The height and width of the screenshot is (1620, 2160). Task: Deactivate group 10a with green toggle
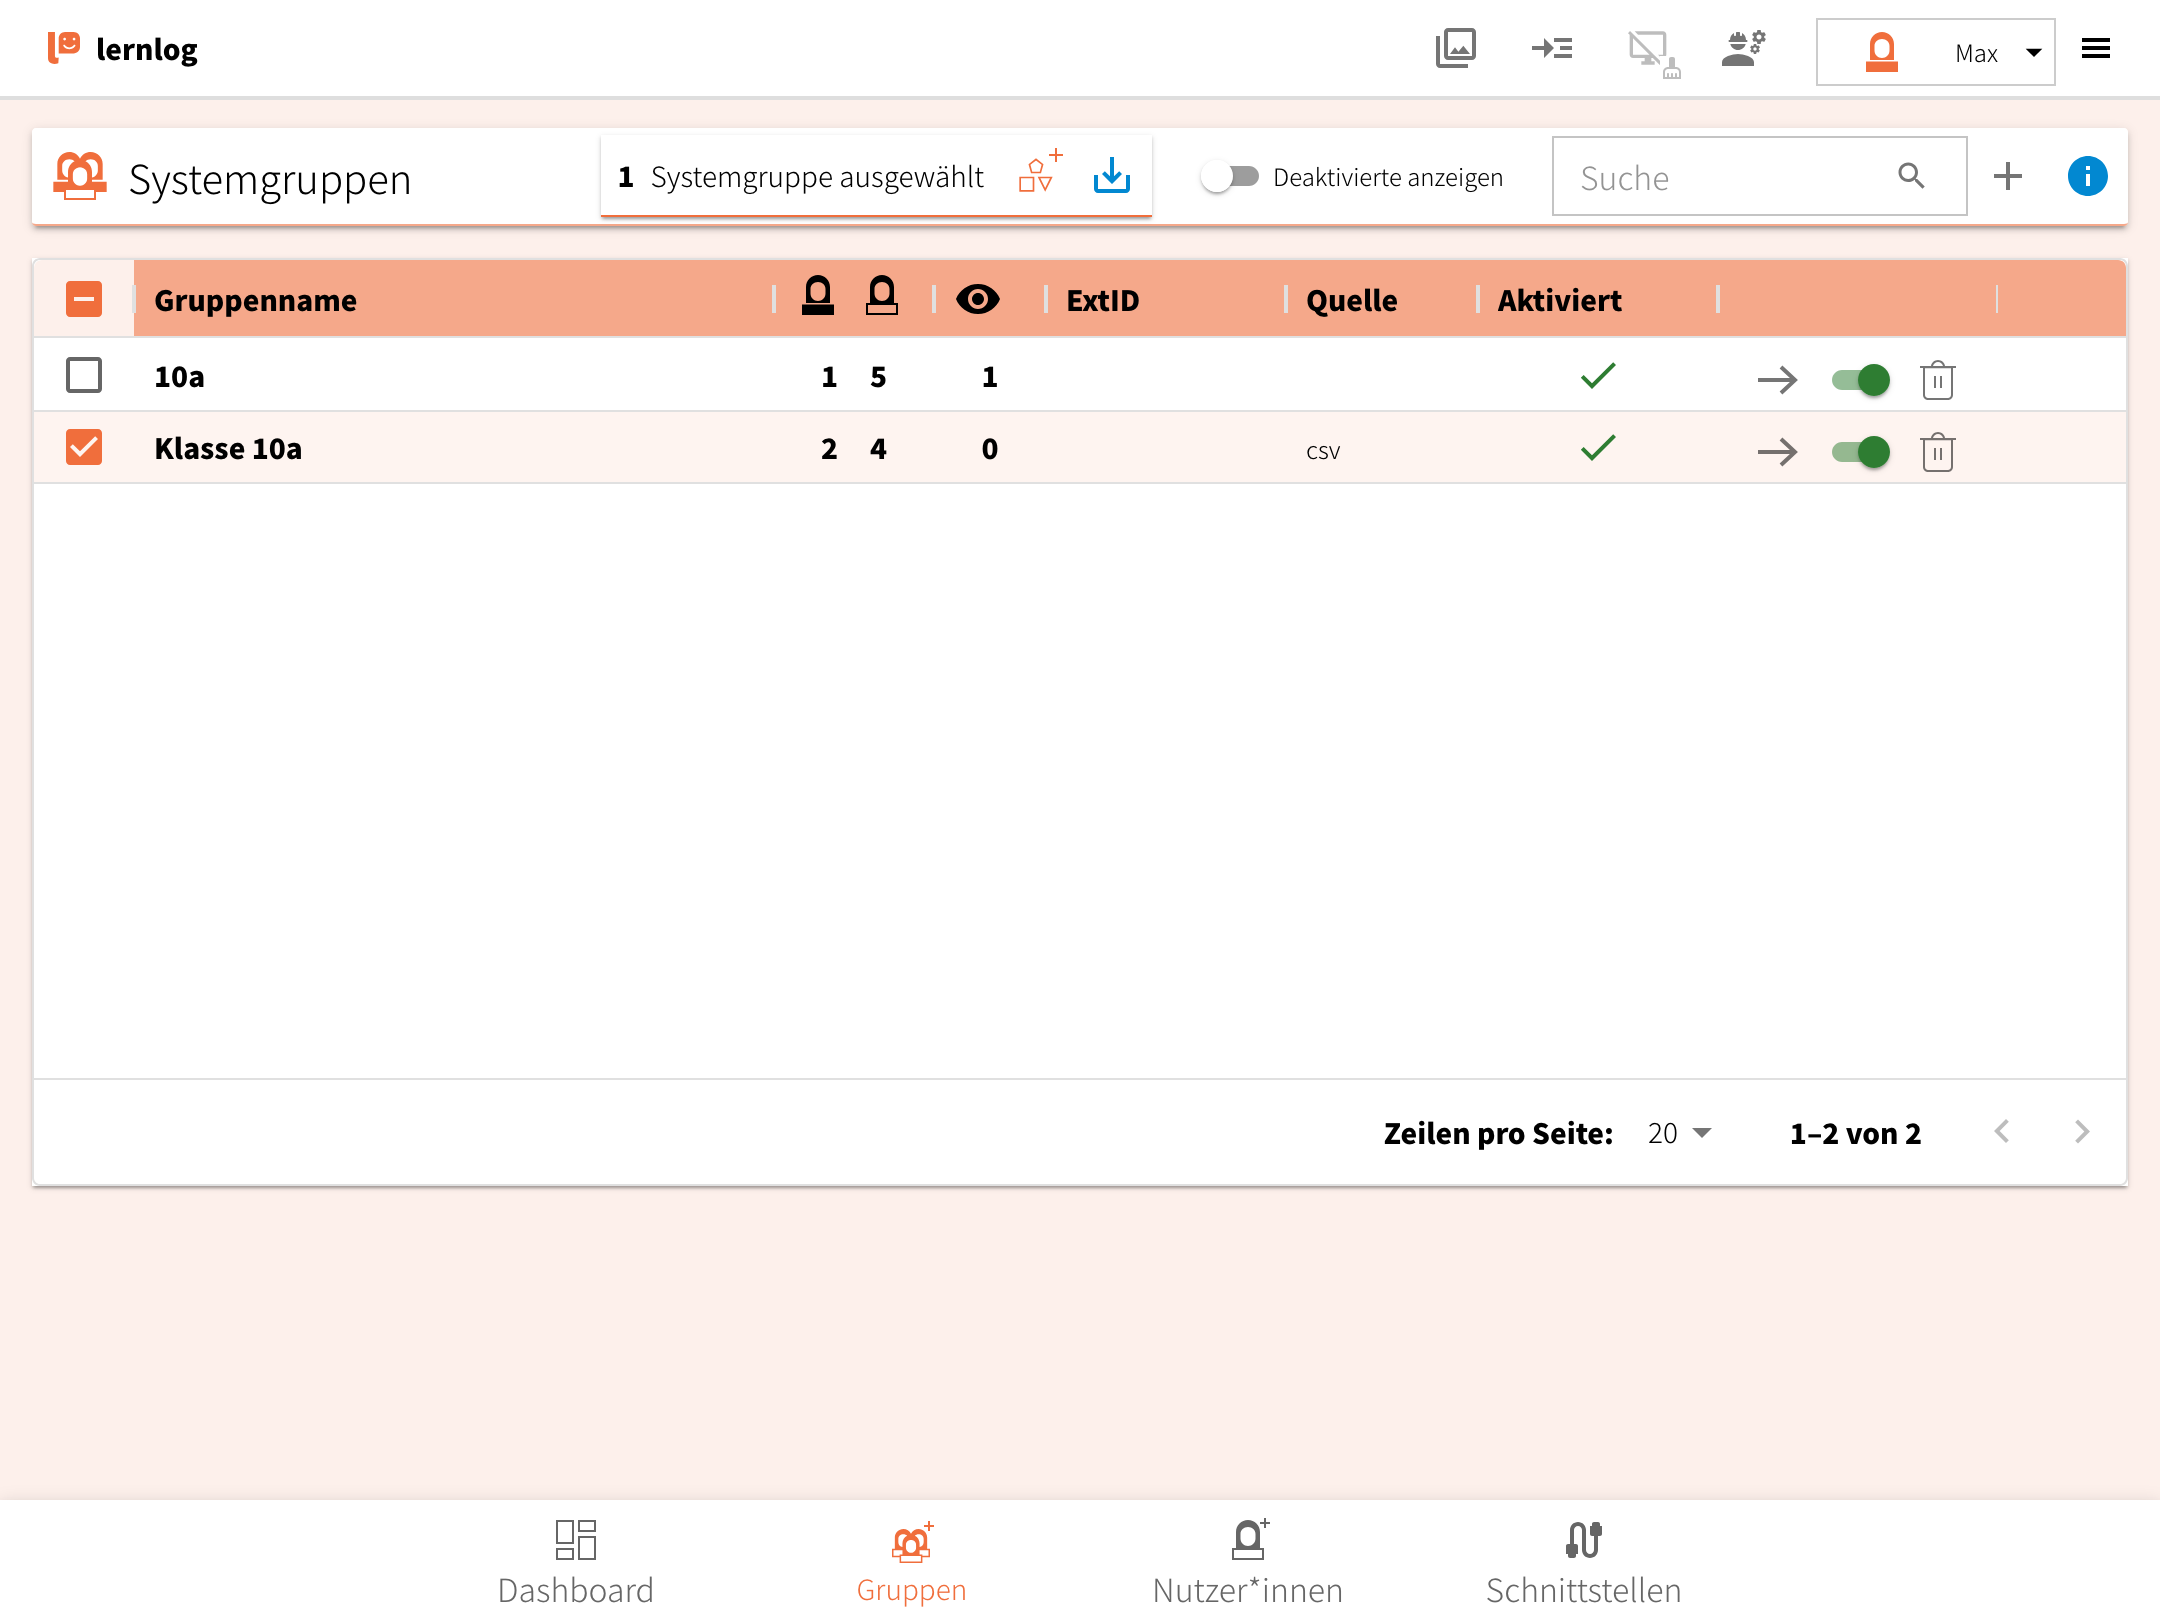1860,380
